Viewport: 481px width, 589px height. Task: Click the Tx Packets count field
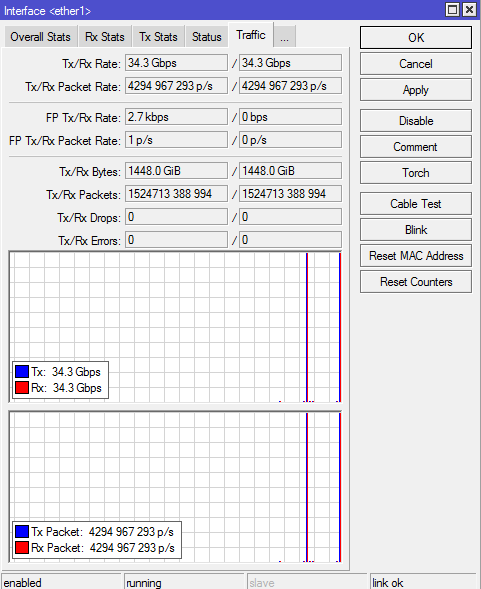(176, 193)
